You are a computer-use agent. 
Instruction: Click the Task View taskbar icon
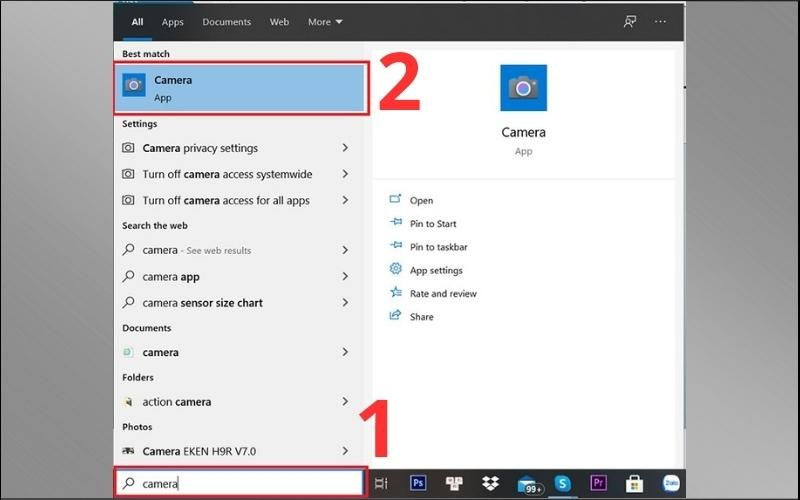coord(381,483)
